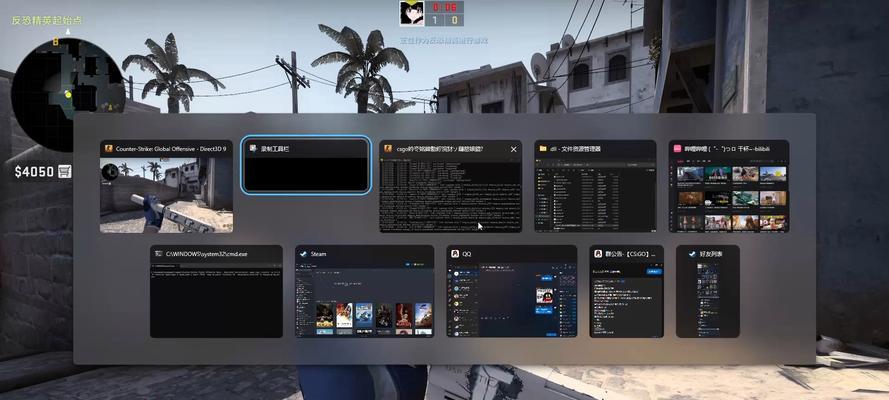Switch to the cmd.exe window preview
The height and width of the screenshot is (400, 889).
pyautogui.click(x=216, y=291)
